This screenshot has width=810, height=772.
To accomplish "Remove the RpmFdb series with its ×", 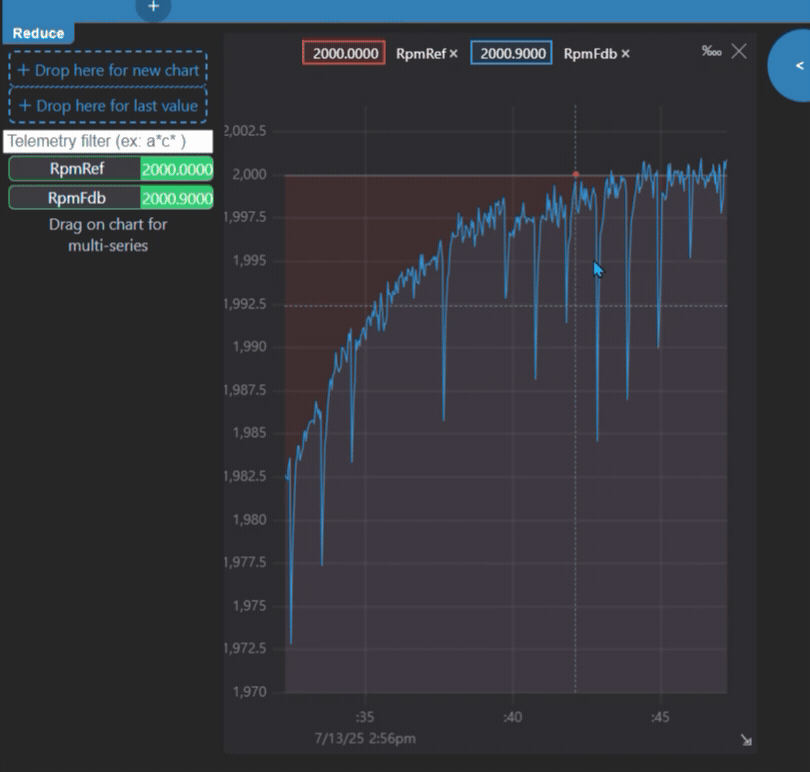I will (x=625, y=54).
